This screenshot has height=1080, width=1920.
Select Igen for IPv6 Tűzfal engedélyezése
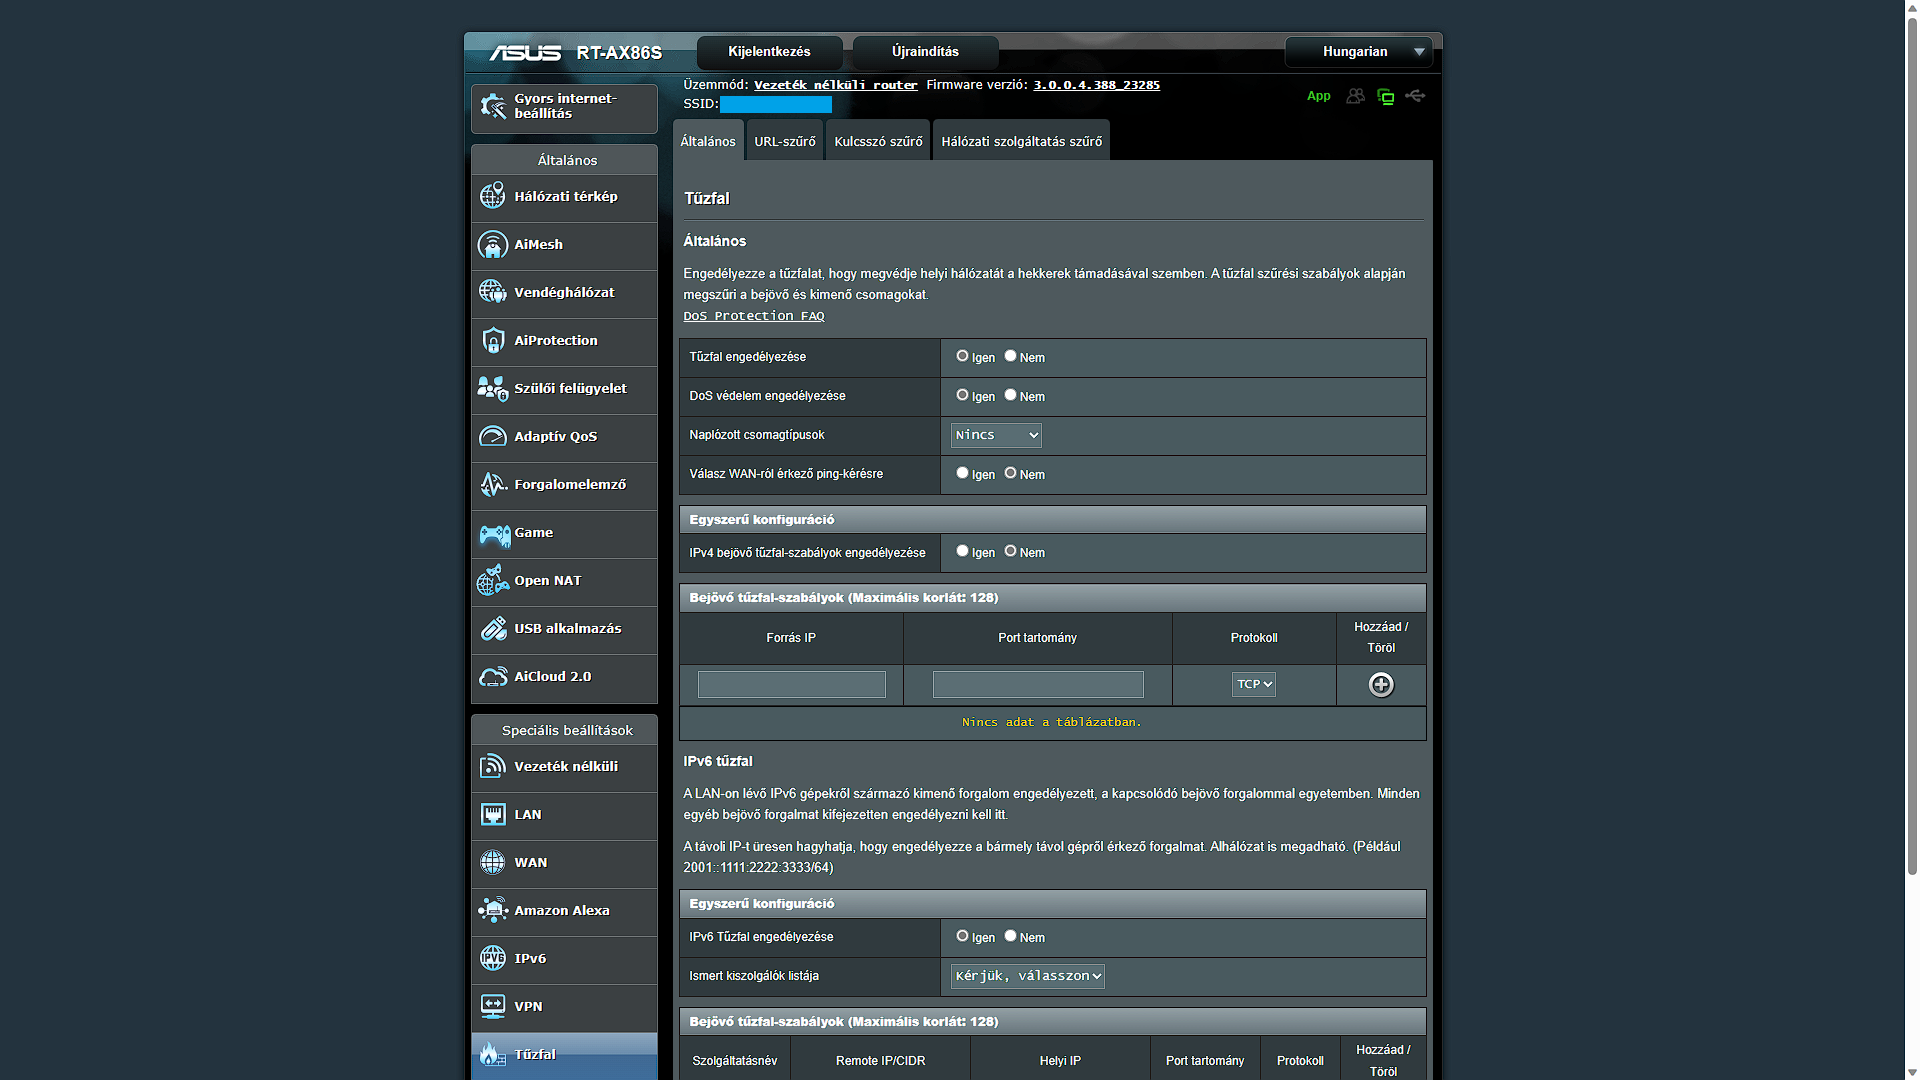(962, 936)
